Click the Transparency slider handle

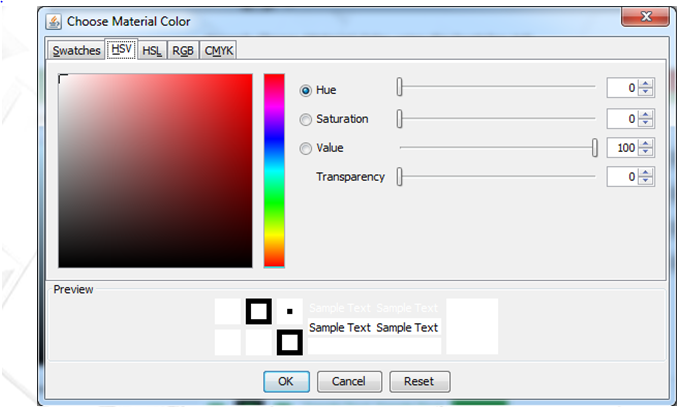[400, 177]
